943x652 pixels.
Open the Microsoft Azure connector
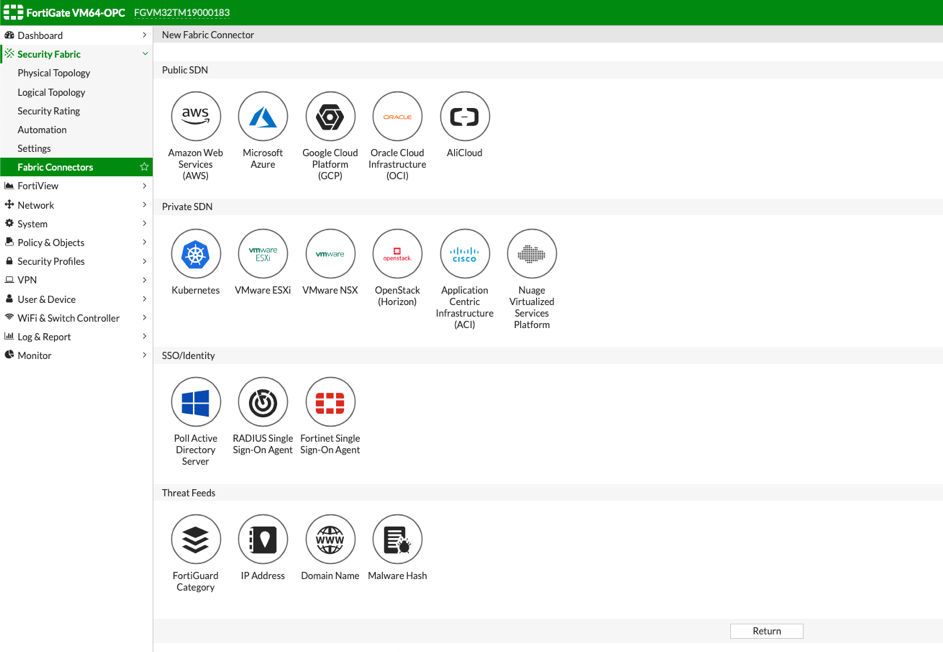[x=262, y=115]
